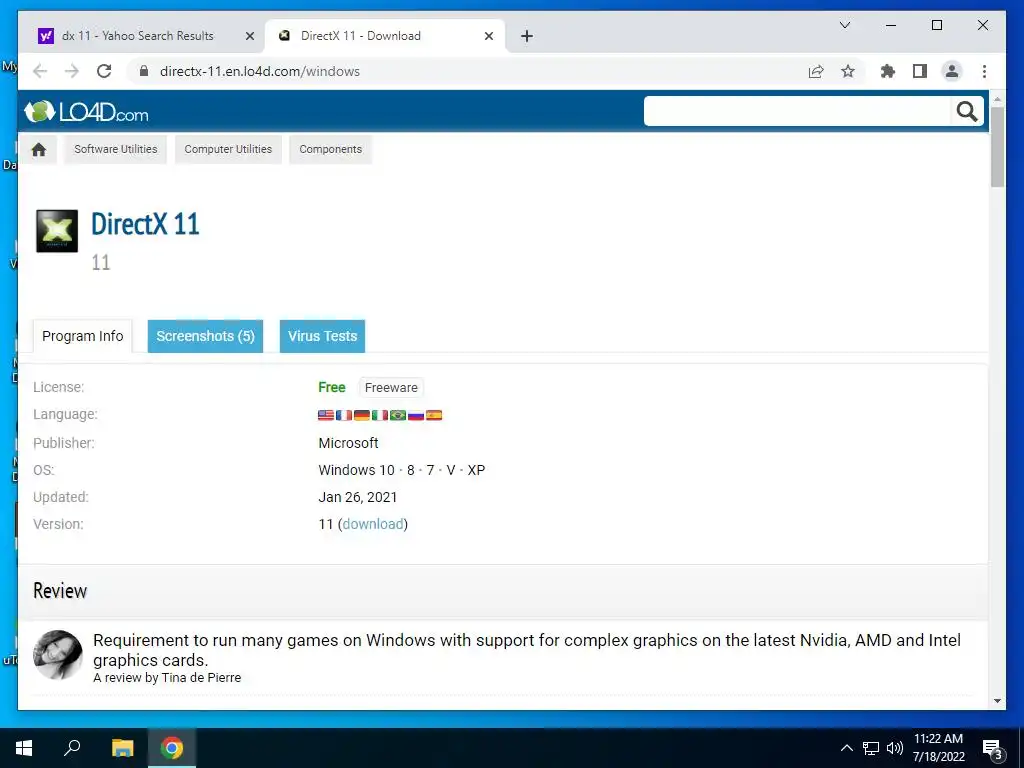The width and height of the screenshot is (1024, 768).
Task: Switch to the dx 11 Yahoo Search tab
Action: (138, 36)
